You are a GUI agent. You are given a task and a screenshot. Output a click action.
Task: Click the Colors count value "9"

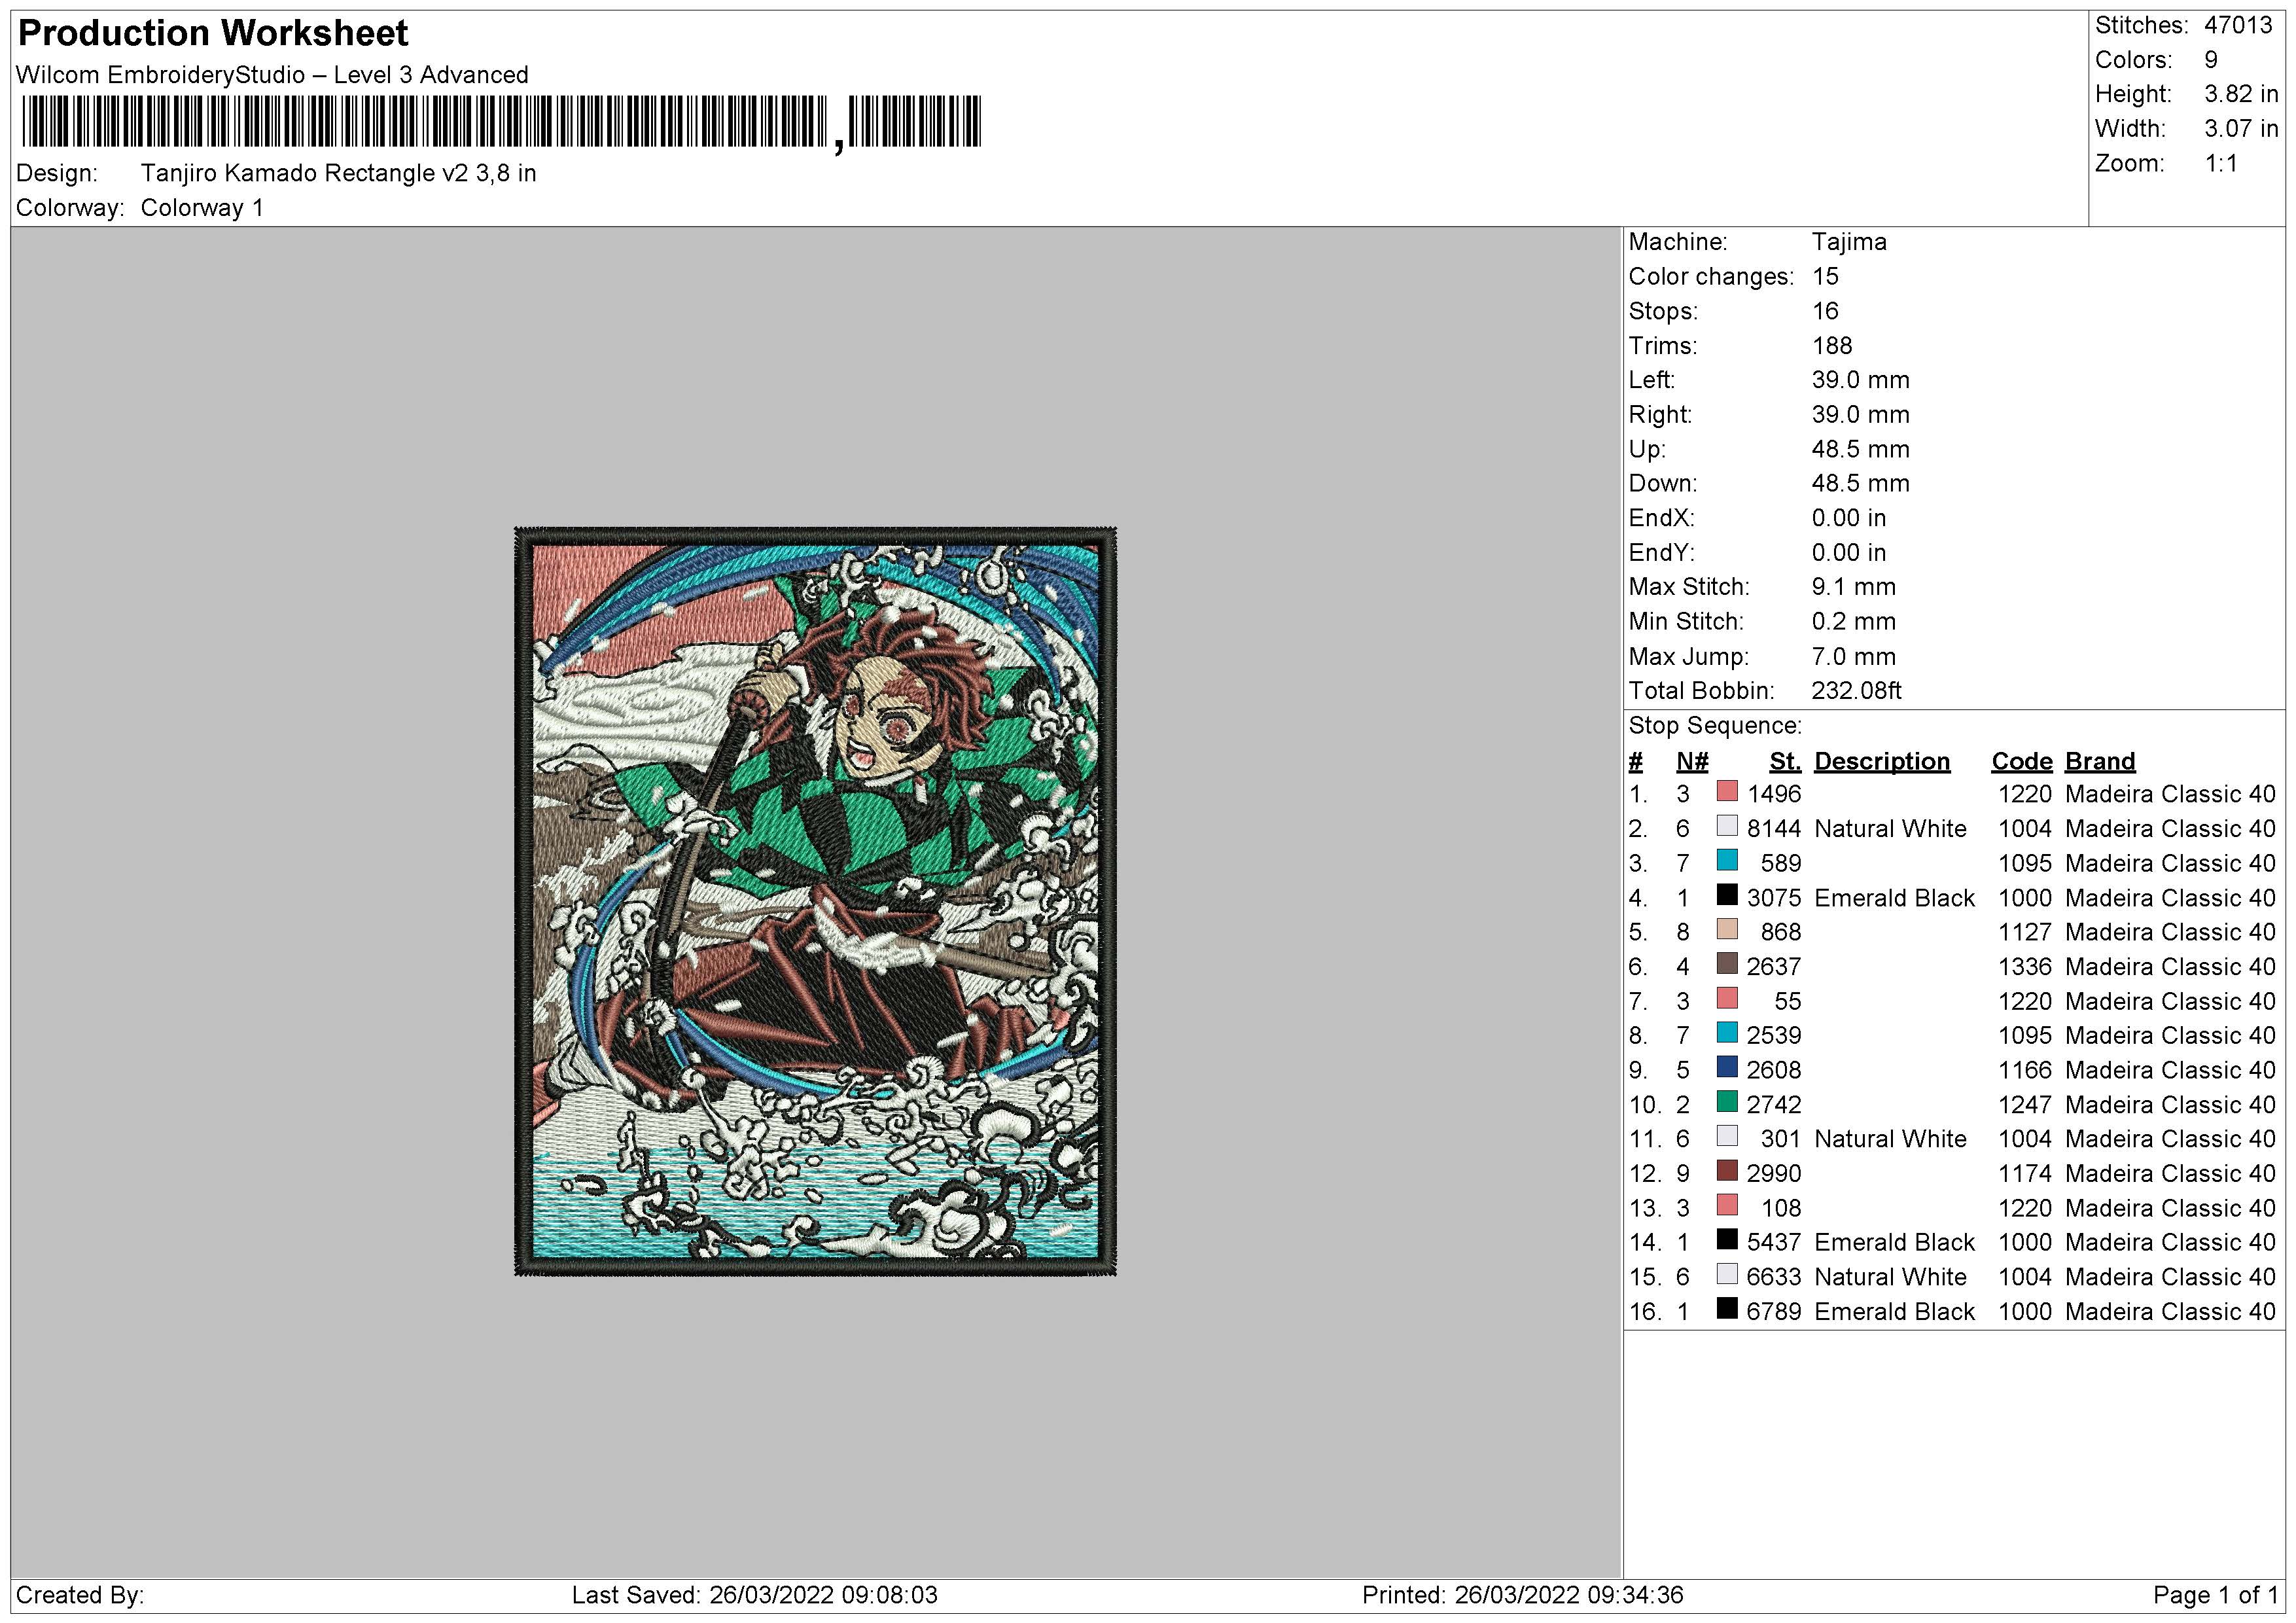point(2211,60)
